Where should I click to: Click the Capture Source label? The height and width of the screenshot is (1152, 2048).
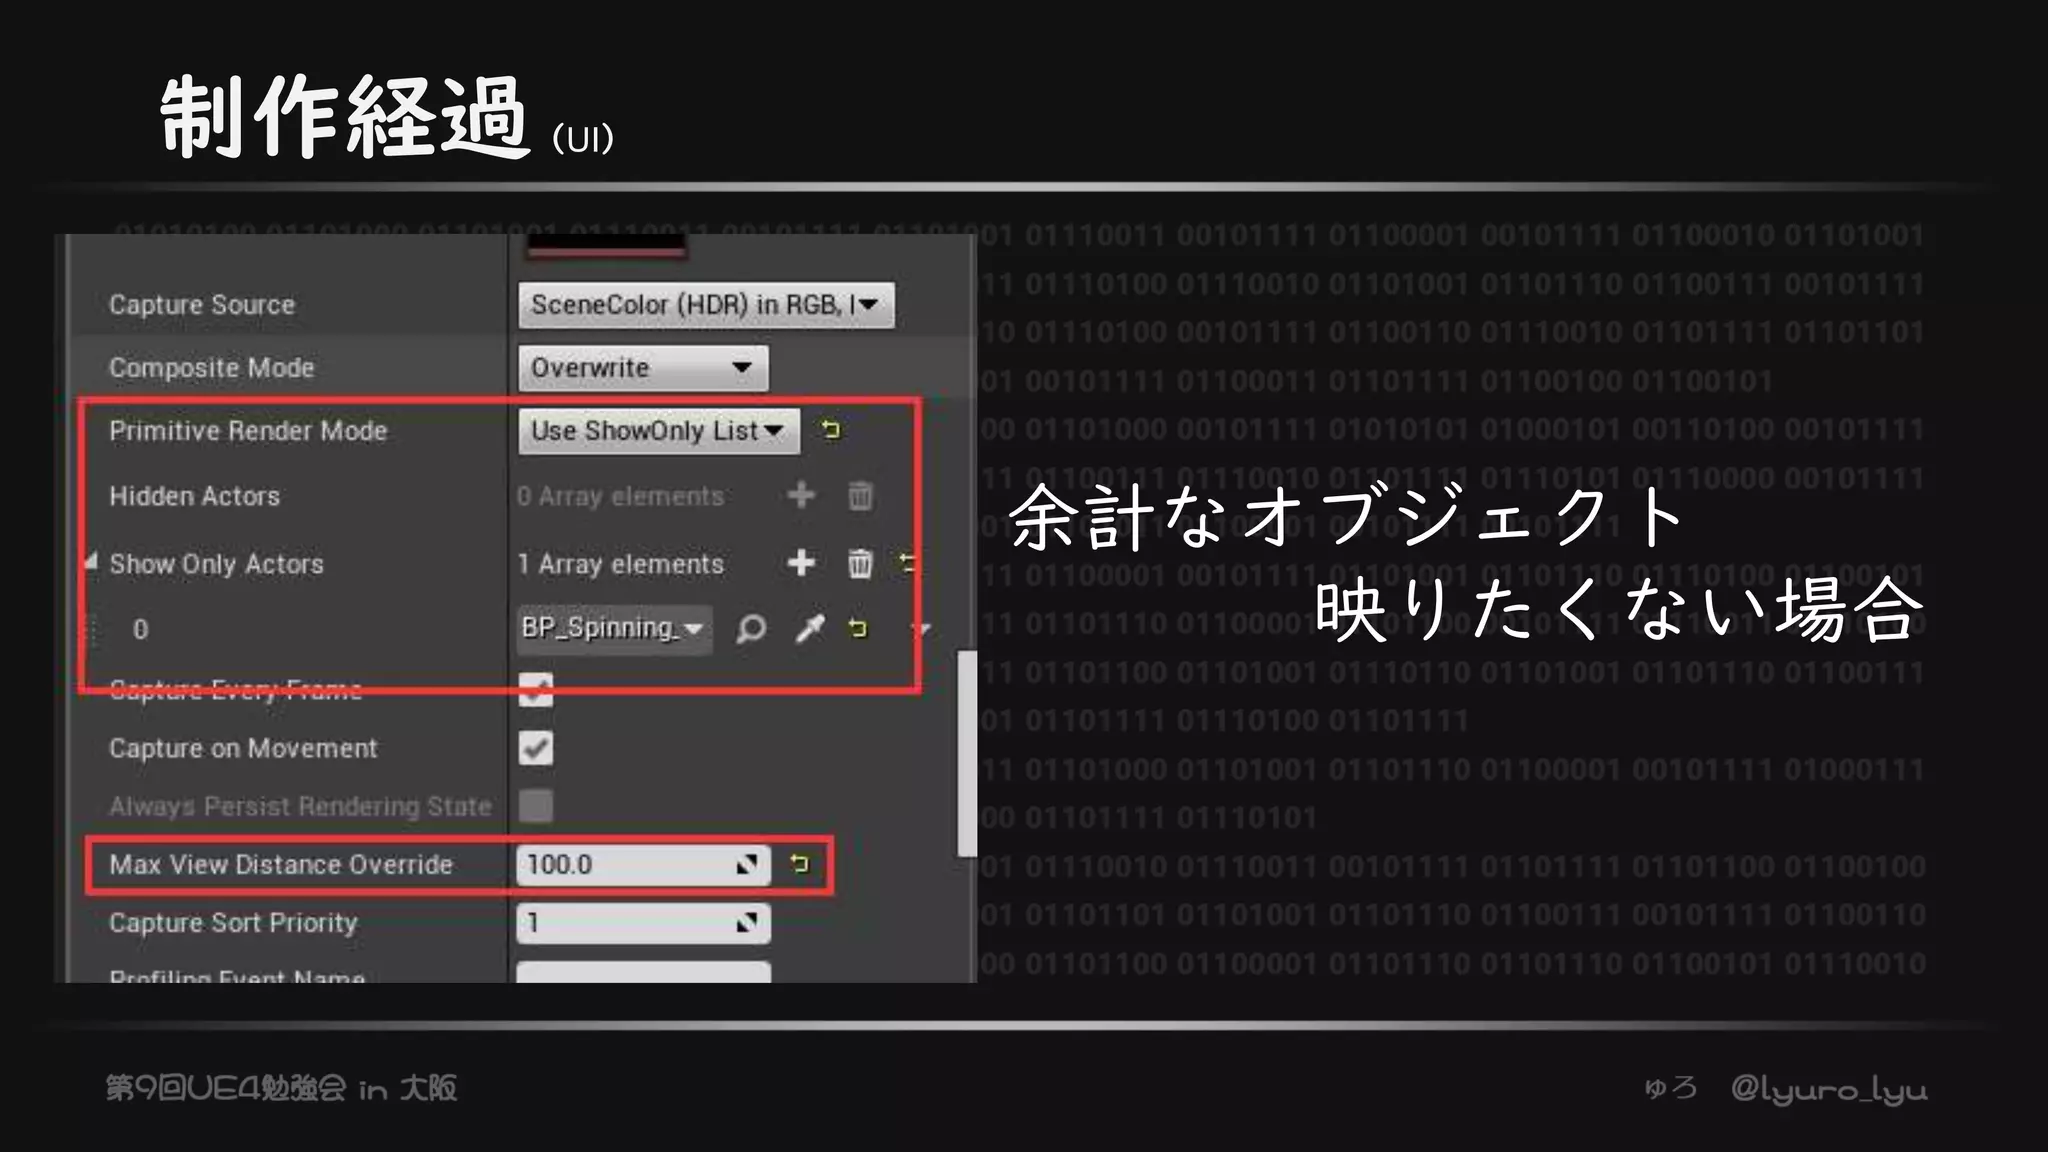click(202, 305)
